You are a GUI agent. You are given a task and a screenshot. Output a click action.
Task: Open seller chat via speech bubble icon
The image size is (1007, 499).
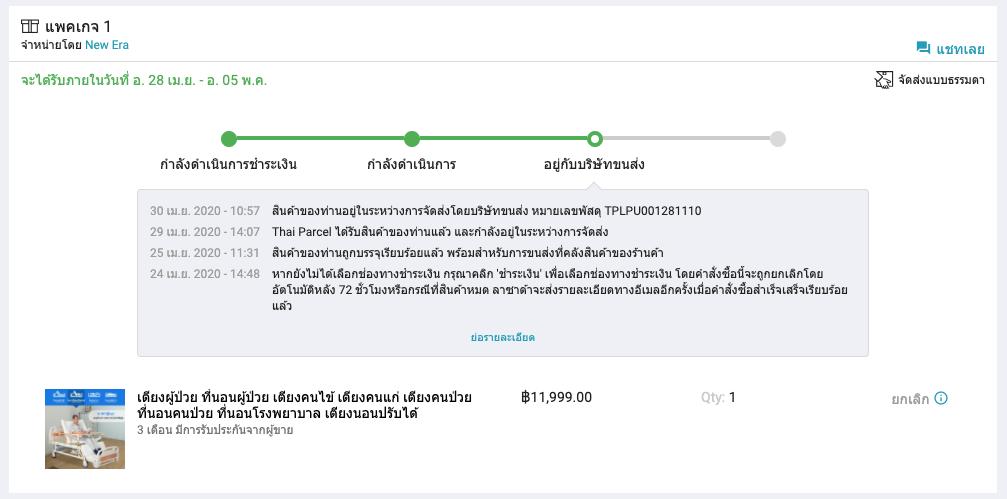pyautogui.click(x=923, y=48)
